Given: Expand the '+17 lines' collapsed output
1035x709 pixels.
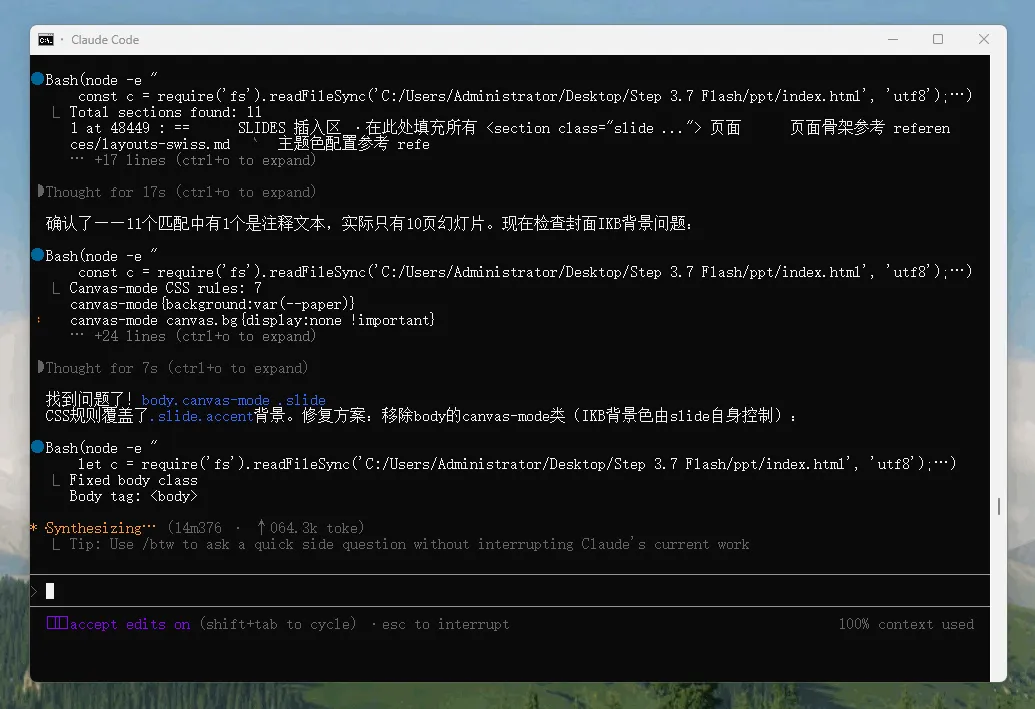Looking at the screenshot, I should tap(193, 160).
